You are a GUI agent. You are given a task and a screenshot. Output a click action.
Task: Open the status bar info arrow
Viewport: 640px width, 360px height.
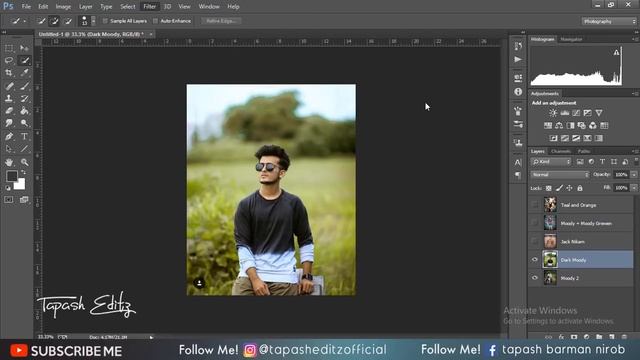151,337
